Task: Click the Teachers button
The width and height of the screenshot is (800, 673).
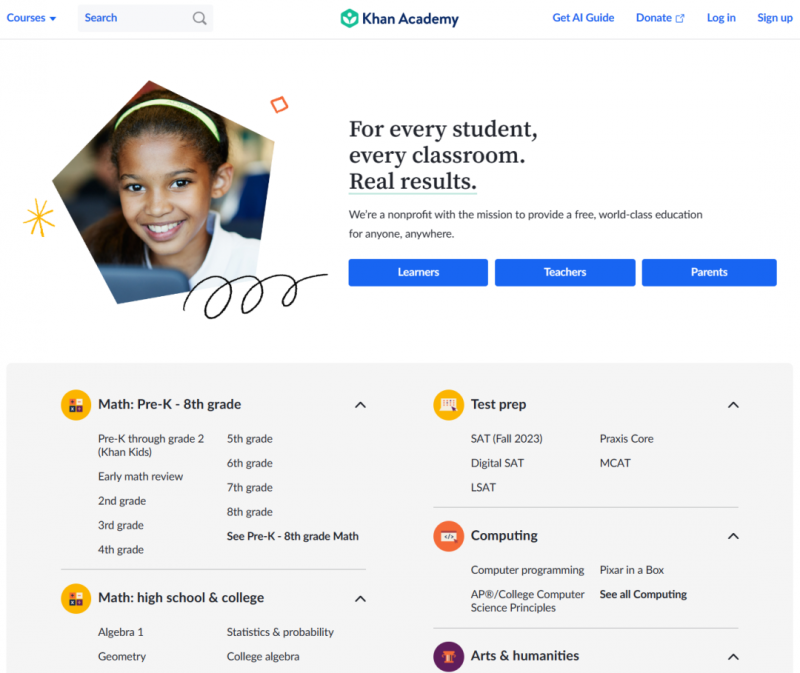Action: (x=565, y=272)
